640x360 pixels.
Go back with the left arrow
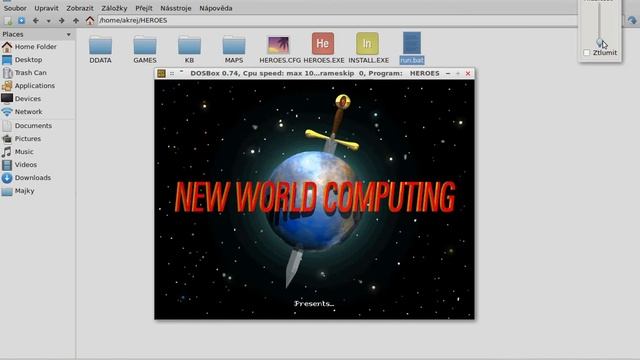pyautogui.click(x=36, y=20)
